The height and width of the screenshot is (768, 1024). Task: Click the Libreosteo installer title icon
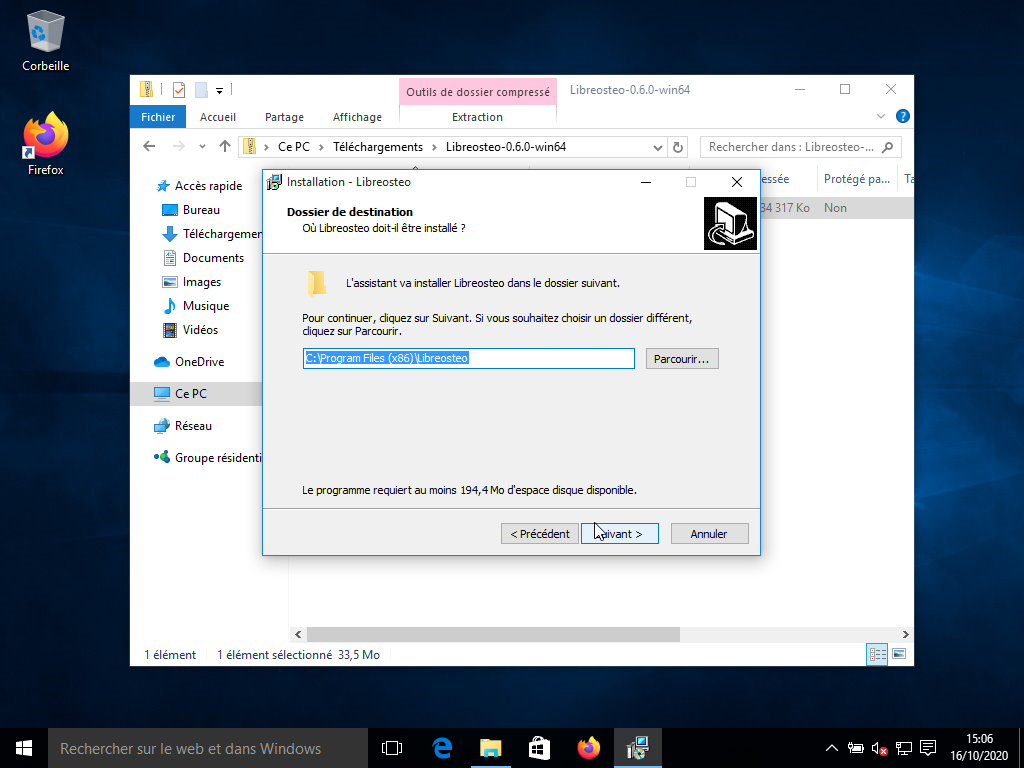pos(275,182)
